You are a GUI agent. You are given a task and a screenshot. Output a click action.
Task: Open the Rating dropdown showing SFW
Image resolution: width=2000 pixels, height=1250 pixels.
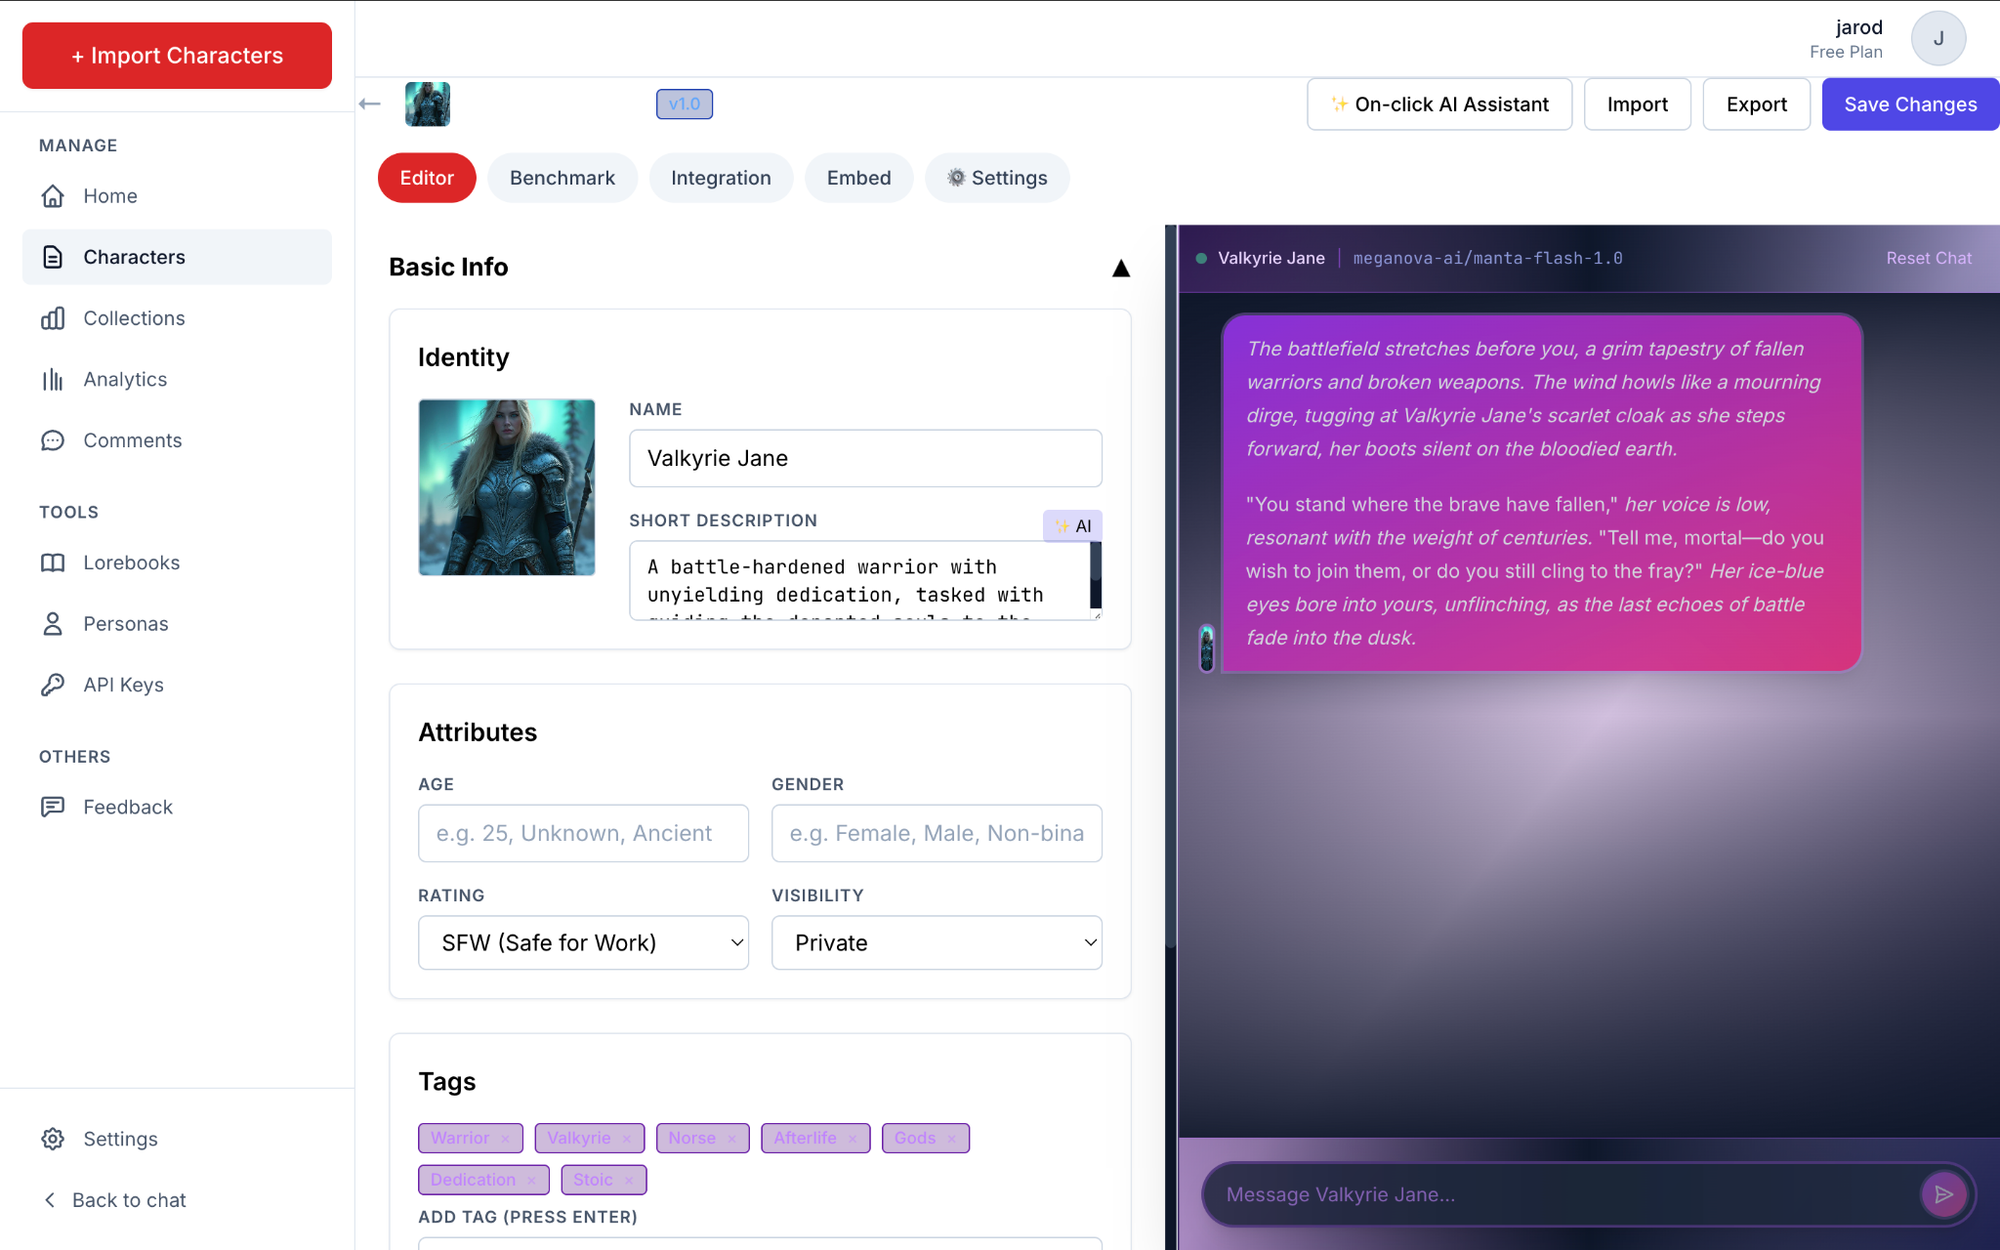point(583,942)
